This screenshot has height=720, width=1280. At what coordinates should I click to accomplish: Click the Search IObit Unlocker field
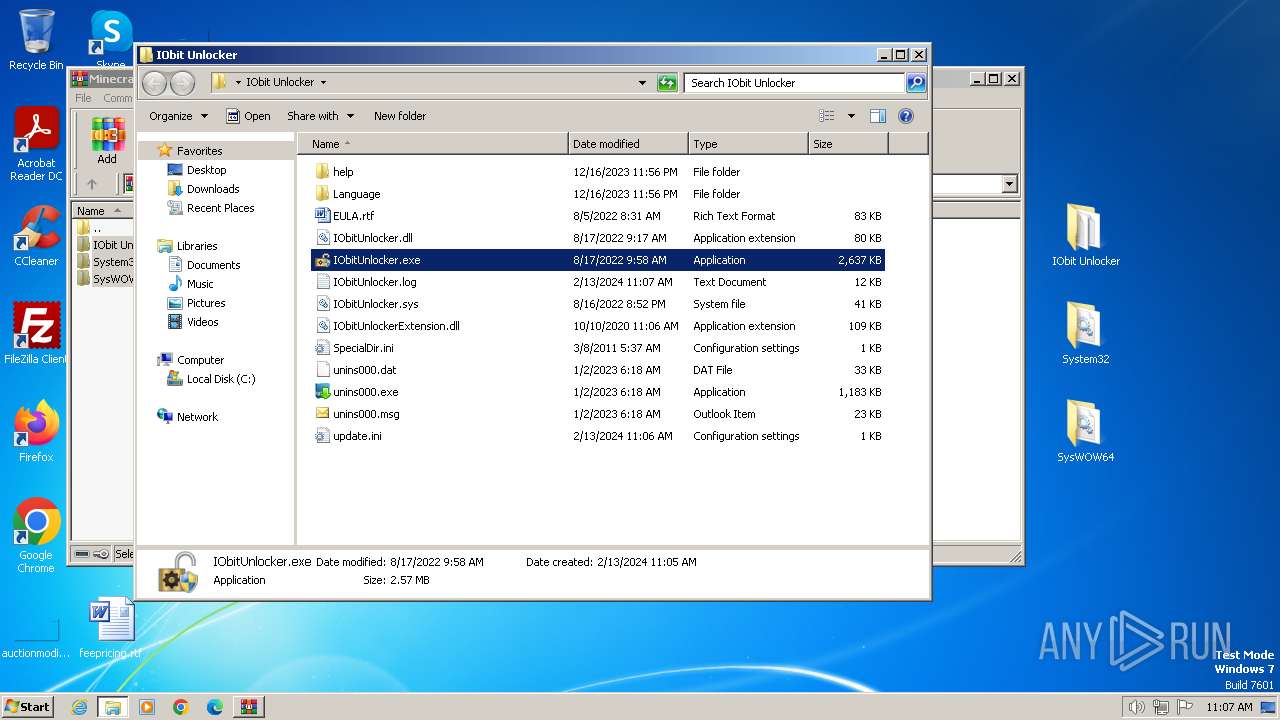click(794, 83)
